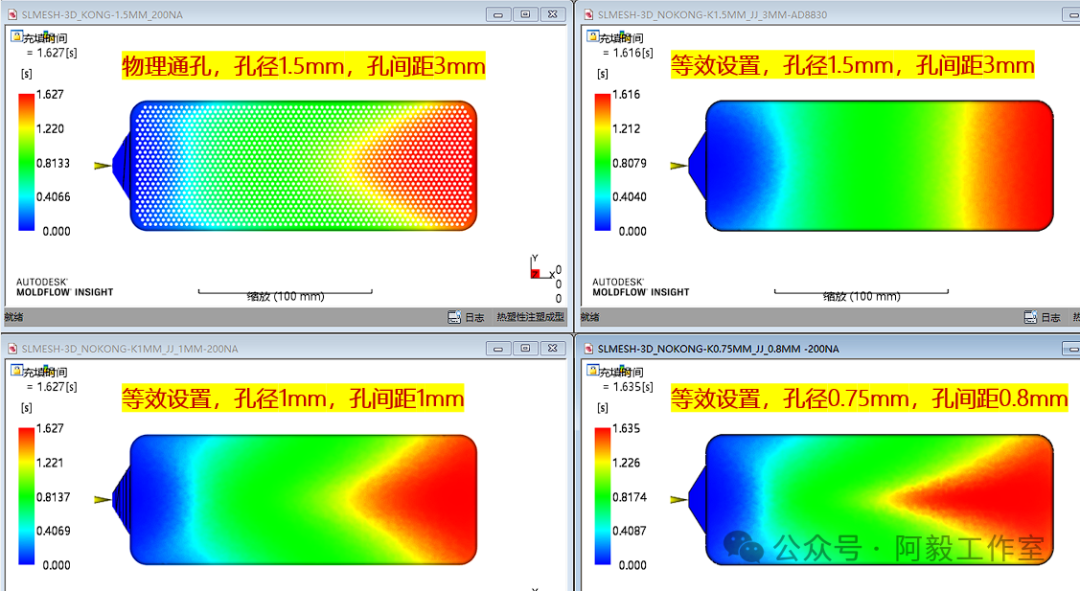Click the '日志' label in the K1.5MM_JJ_3MM status bar
The width and height of the screenshot is (1080, 591).
(1050, 318)
